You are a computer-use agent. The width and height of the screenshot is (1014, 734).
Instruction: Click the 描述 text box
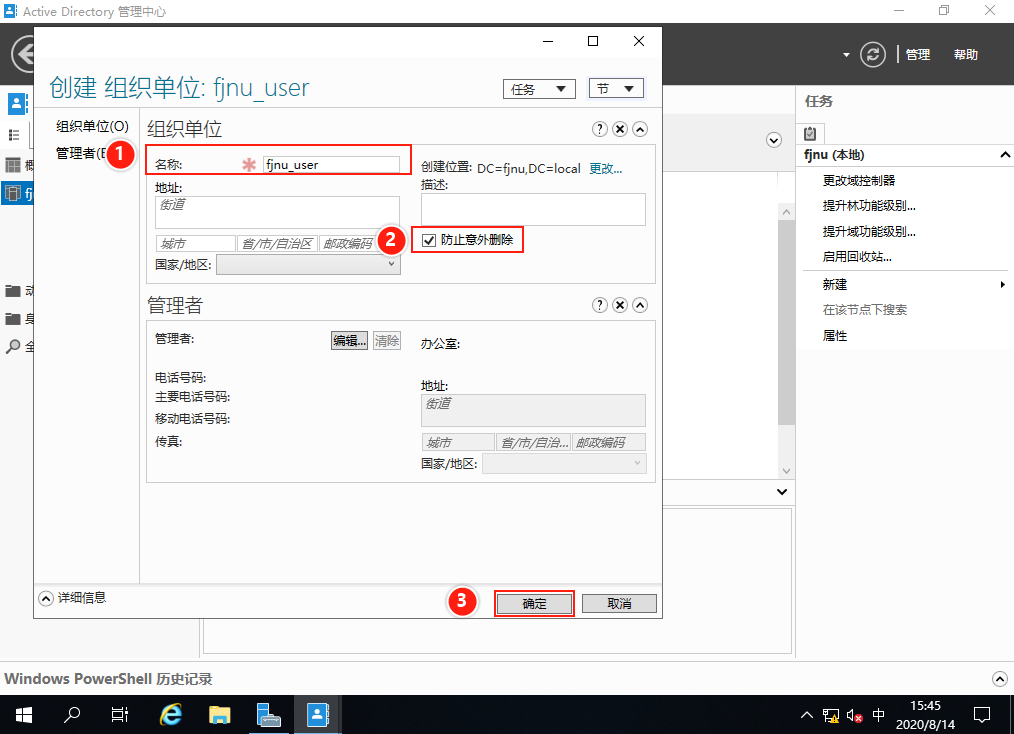(533, 210)
